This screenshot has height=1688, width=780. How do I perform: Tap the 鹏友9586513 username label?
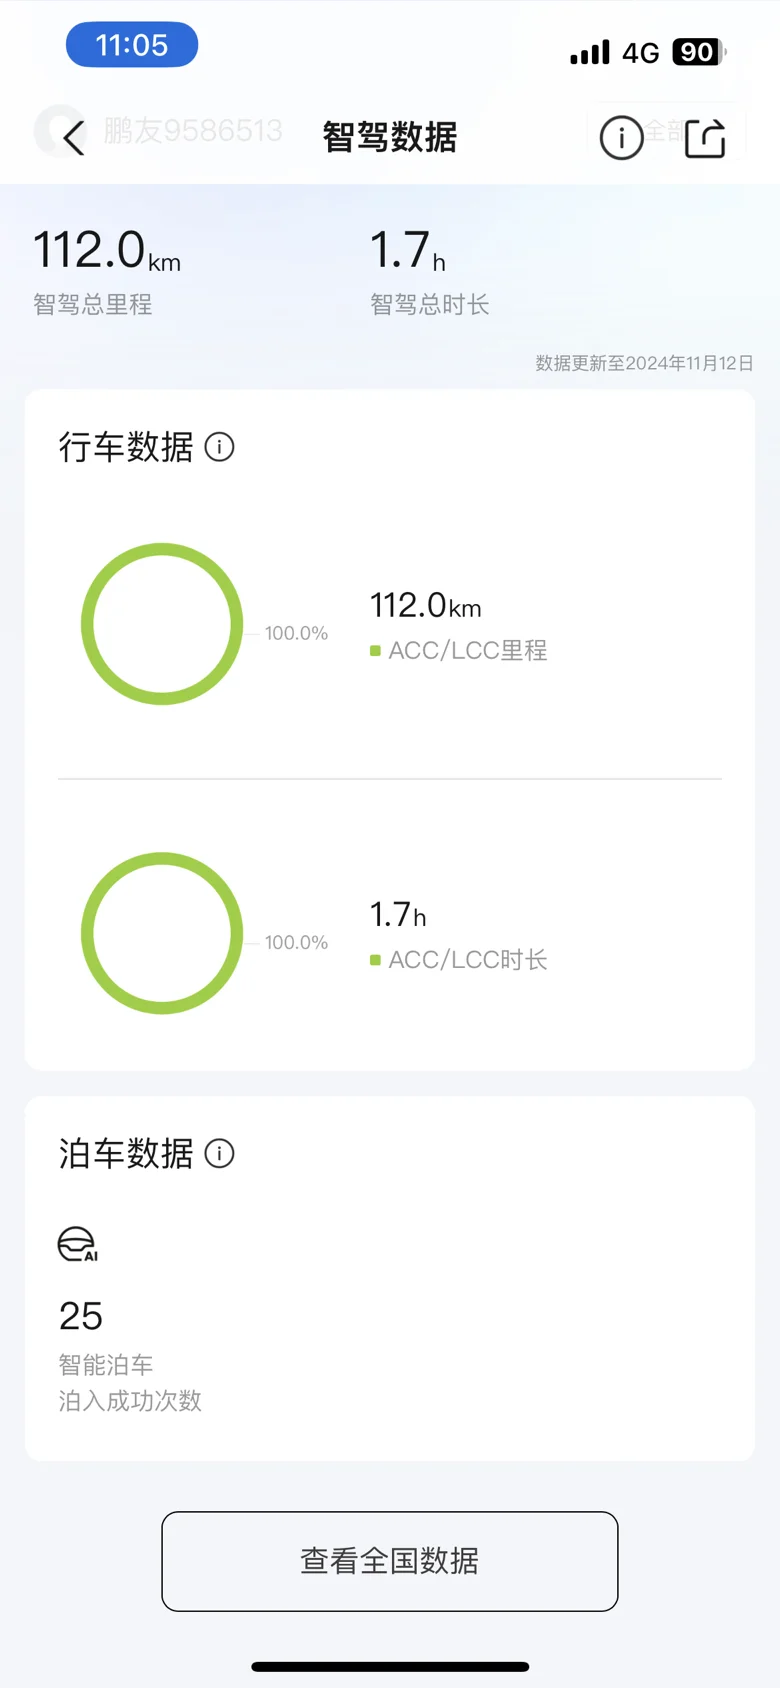(x=193, y=131)
